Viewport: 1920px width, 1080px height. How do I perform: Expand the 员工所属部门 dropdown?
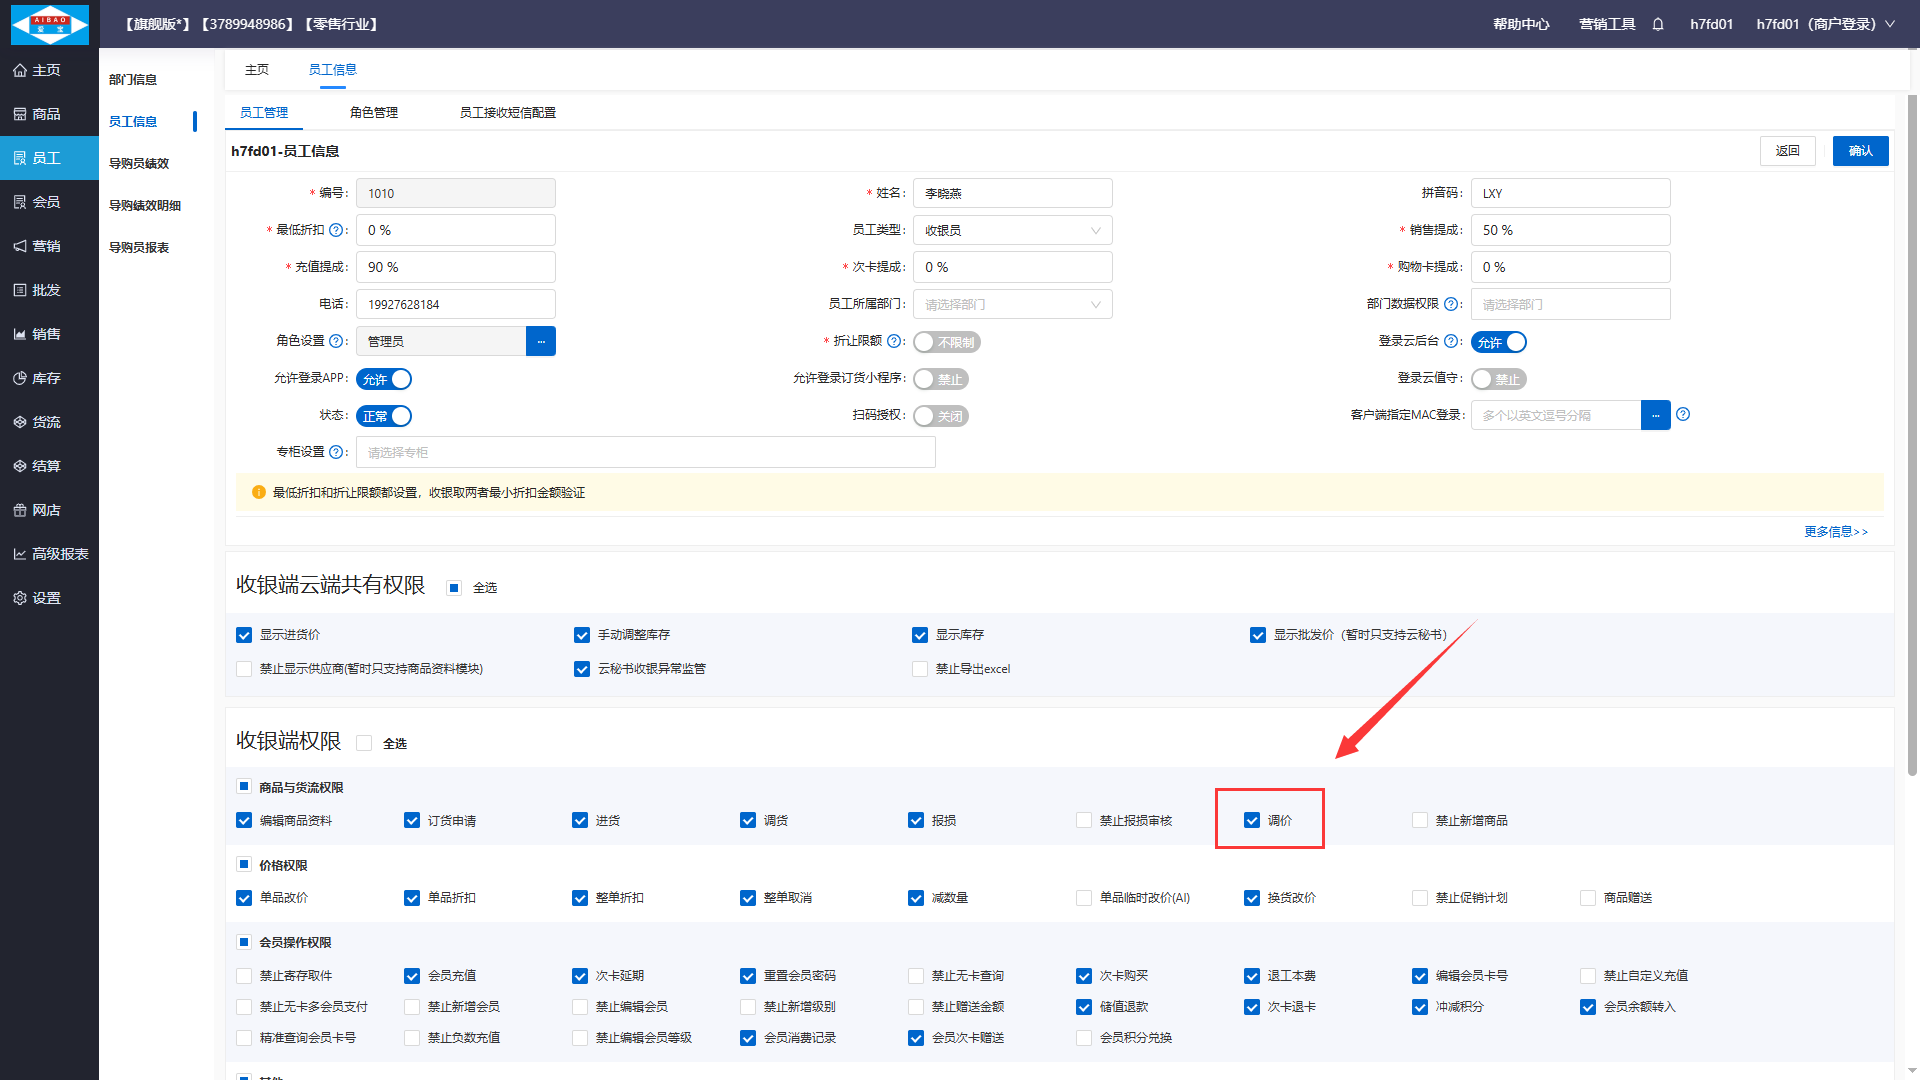1012,304
